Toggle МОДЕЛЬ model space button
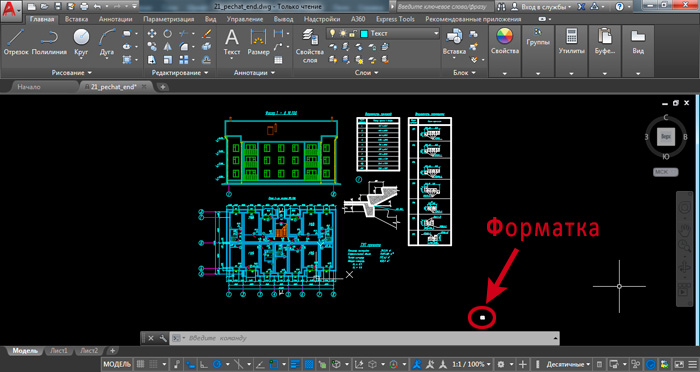Screen dimensions: 700x372 tap(117, 364)
